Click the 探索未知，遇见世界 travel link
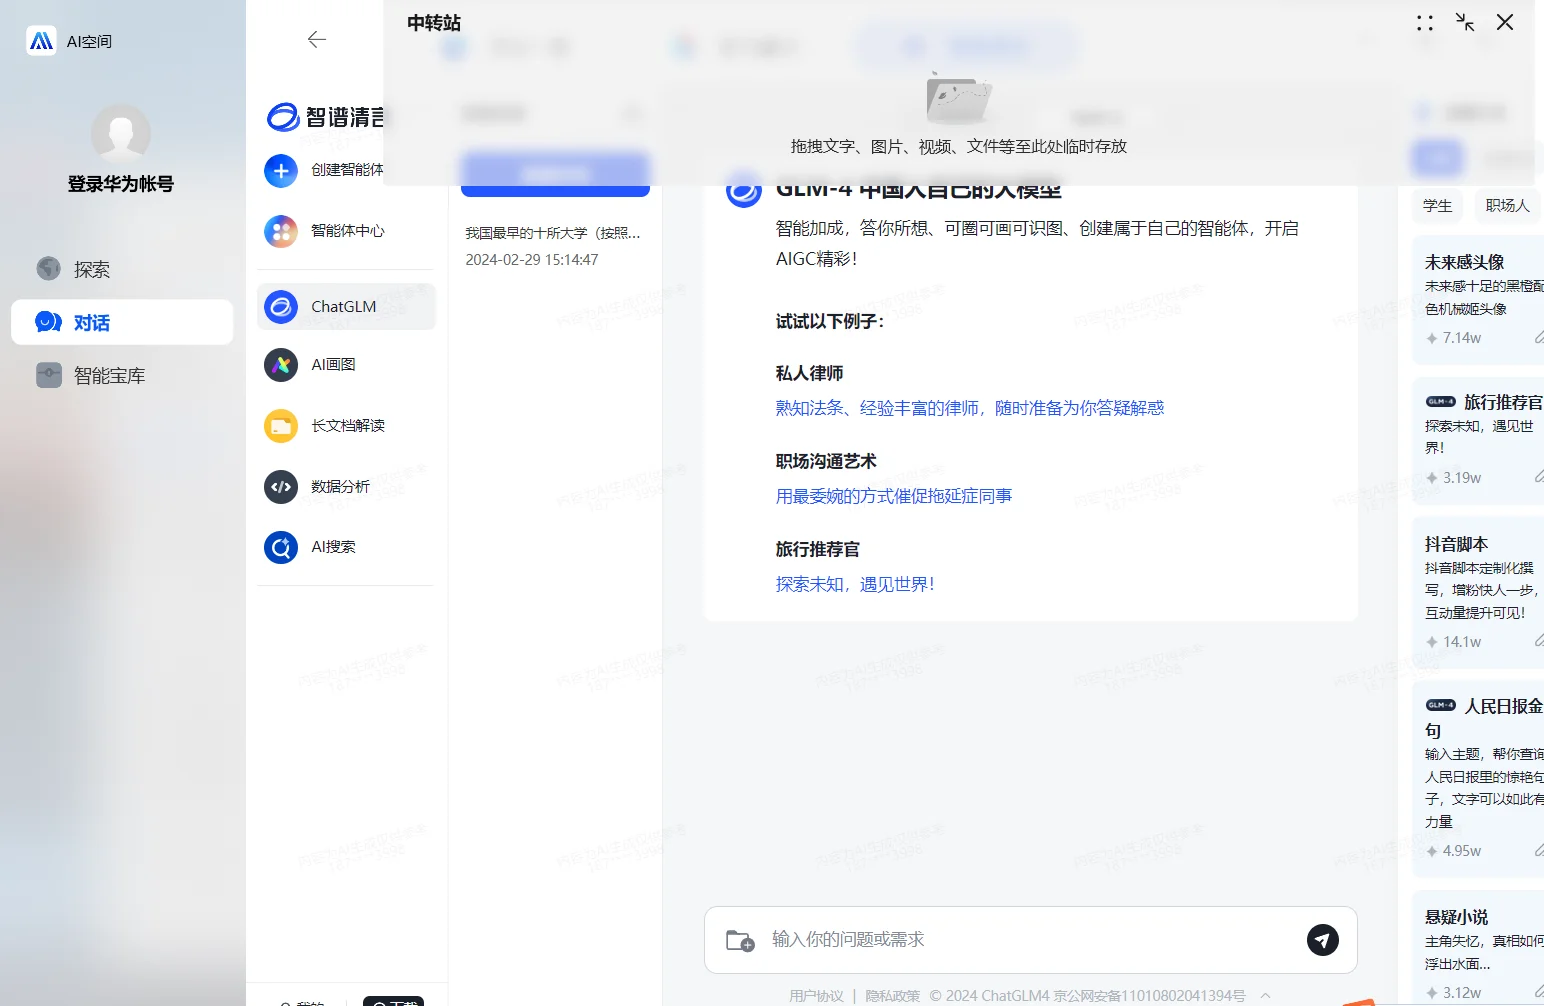 855,584
